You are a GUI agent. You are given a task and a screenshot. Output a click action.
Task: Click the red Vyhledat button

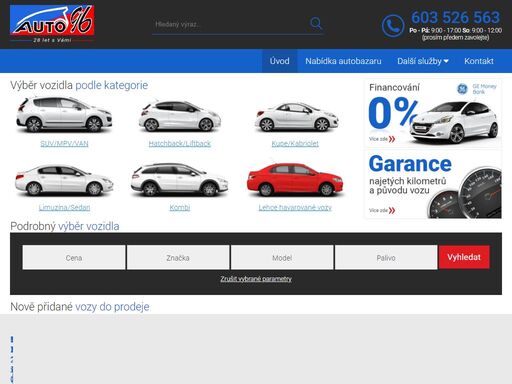click(x=464, y=257)
